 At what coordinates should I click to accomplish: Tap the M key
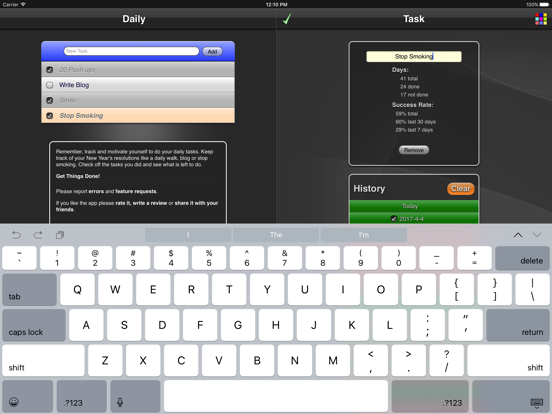click(333, 360)
